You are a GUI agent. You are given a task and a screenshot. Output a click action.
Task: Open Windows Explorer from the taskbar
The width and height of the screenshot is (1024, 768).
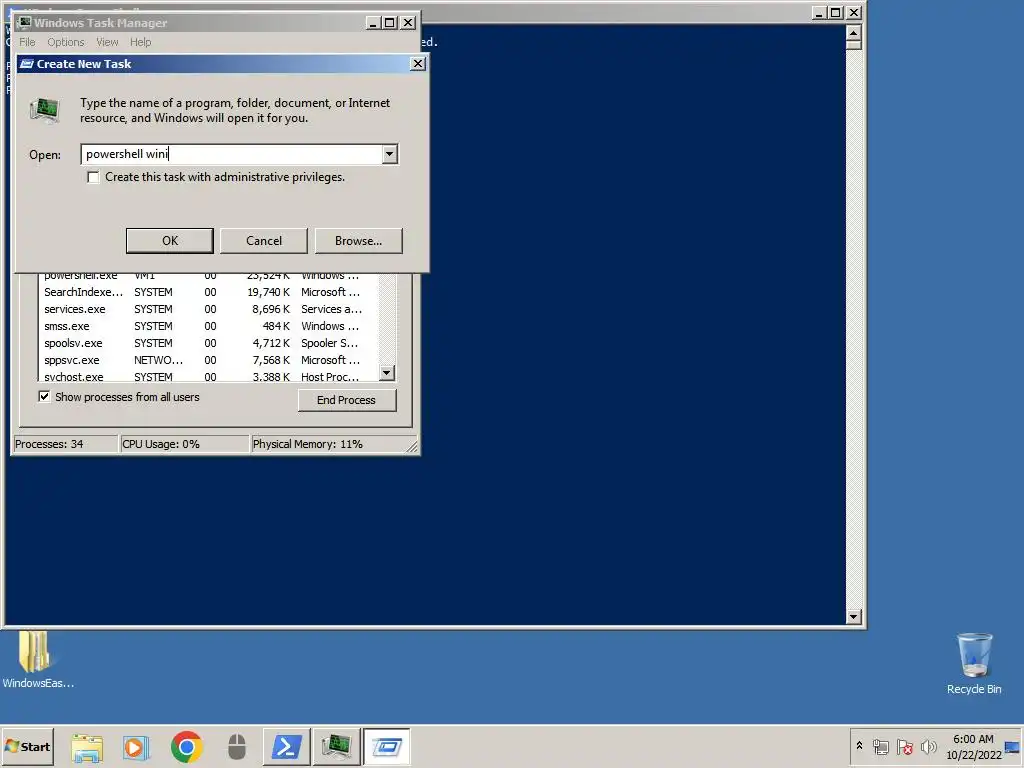[x=88, y=747]
